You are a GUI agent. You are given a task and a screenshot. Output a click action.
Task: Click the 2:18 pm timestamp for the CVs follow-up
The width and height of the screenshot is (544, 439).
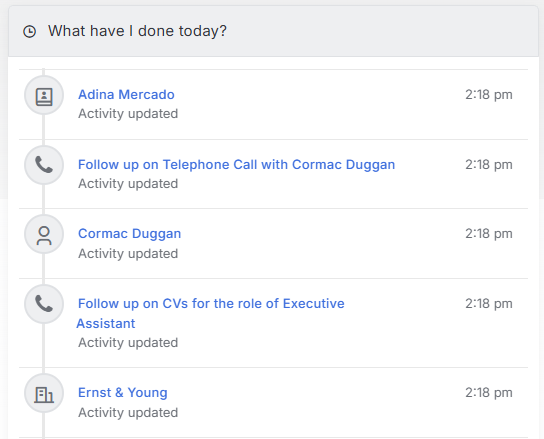click(488, 304)
